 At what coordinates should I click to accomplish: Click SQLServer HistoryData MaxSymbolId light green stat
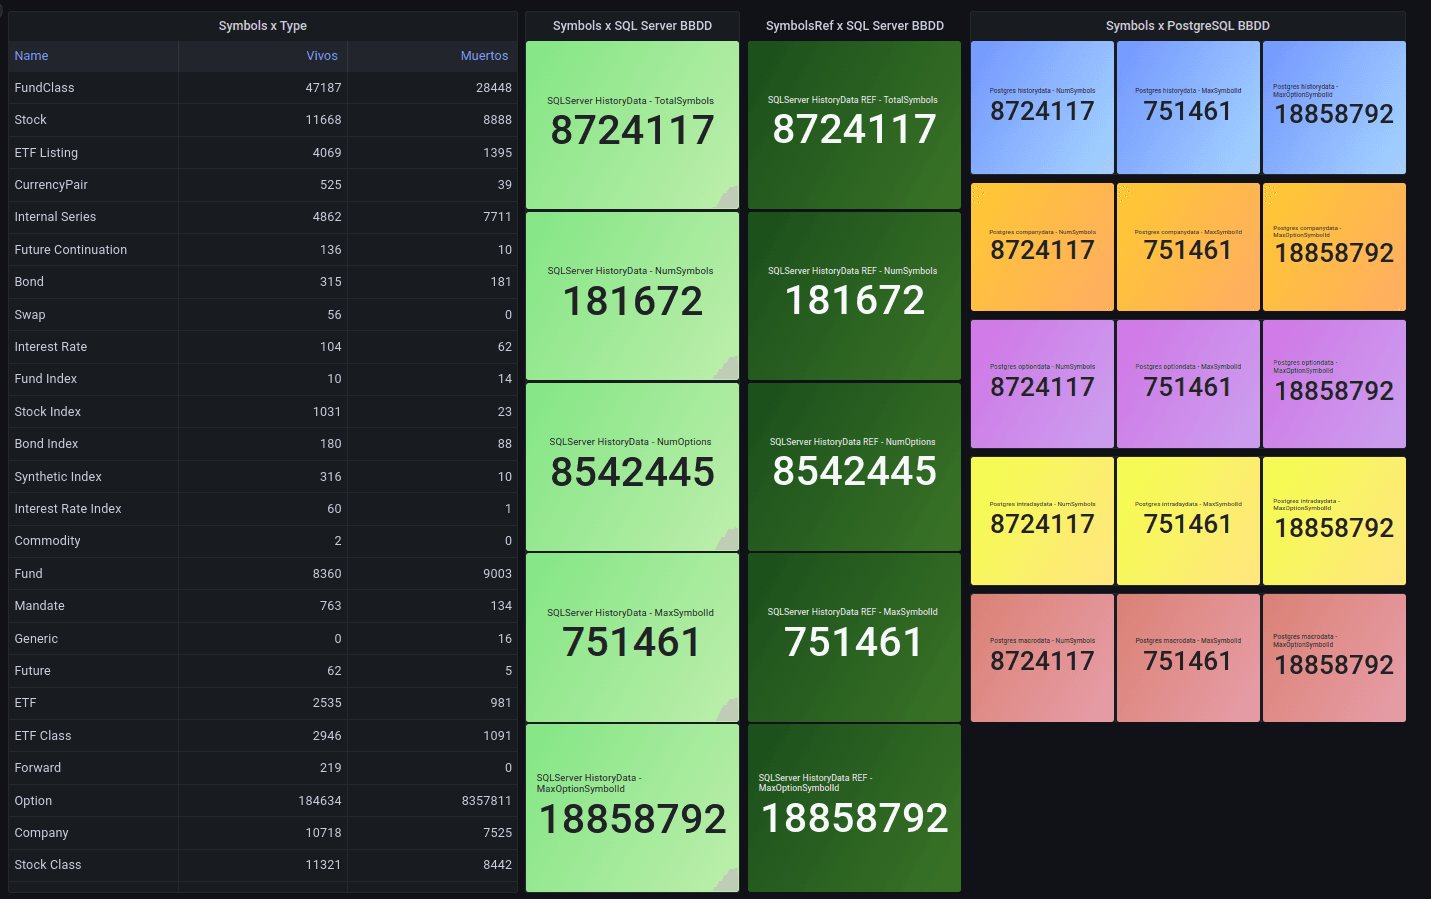coord(632,638)
